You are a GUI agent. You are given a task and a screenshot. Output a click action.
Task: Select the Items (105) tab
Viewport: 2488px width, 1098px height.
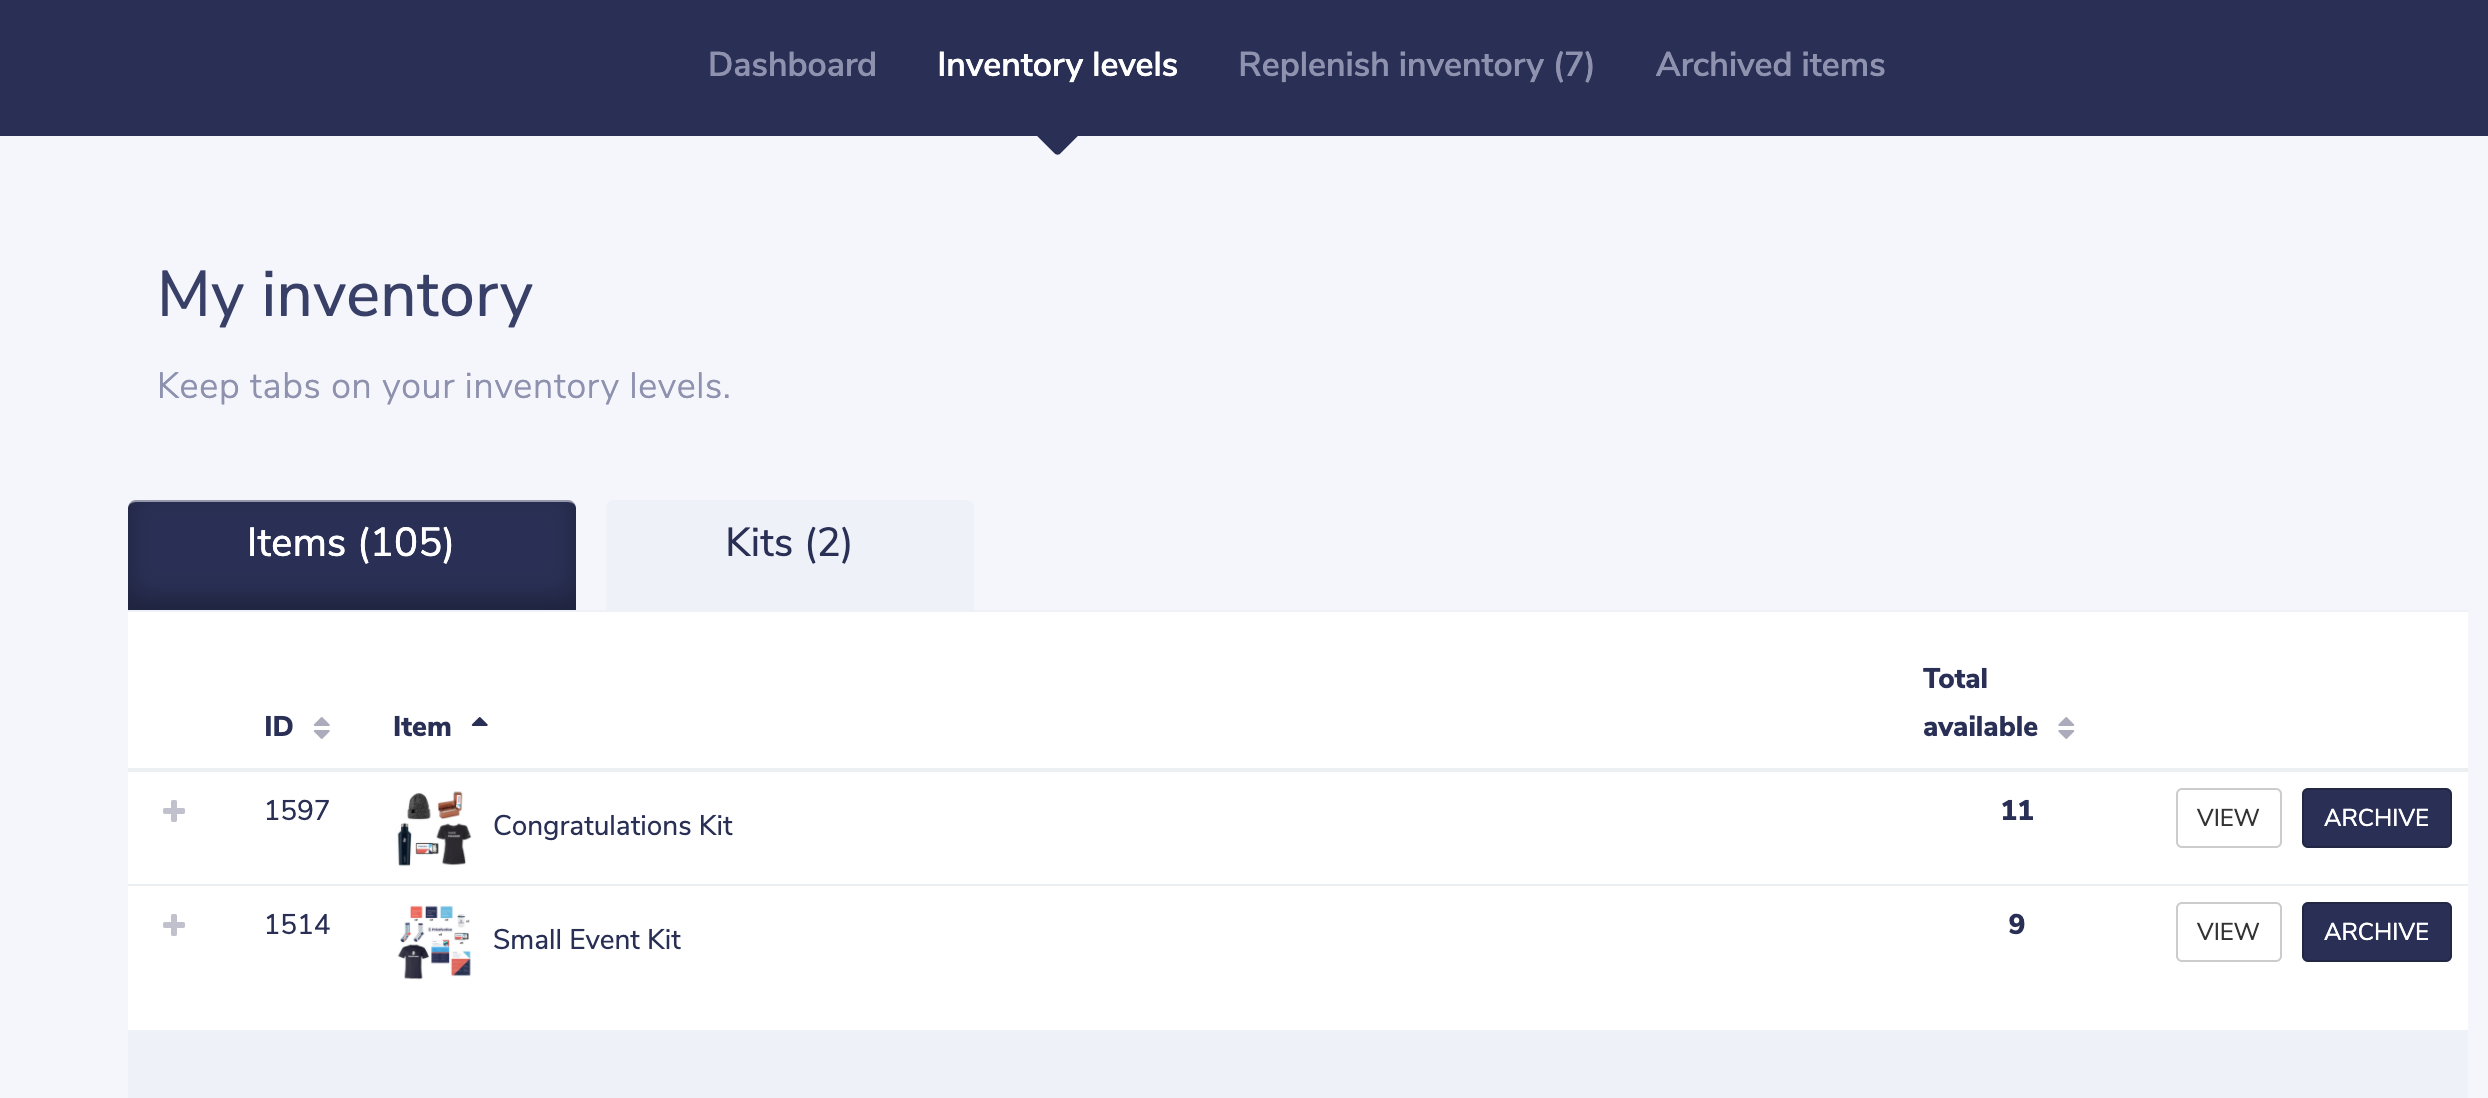[351, 544]
